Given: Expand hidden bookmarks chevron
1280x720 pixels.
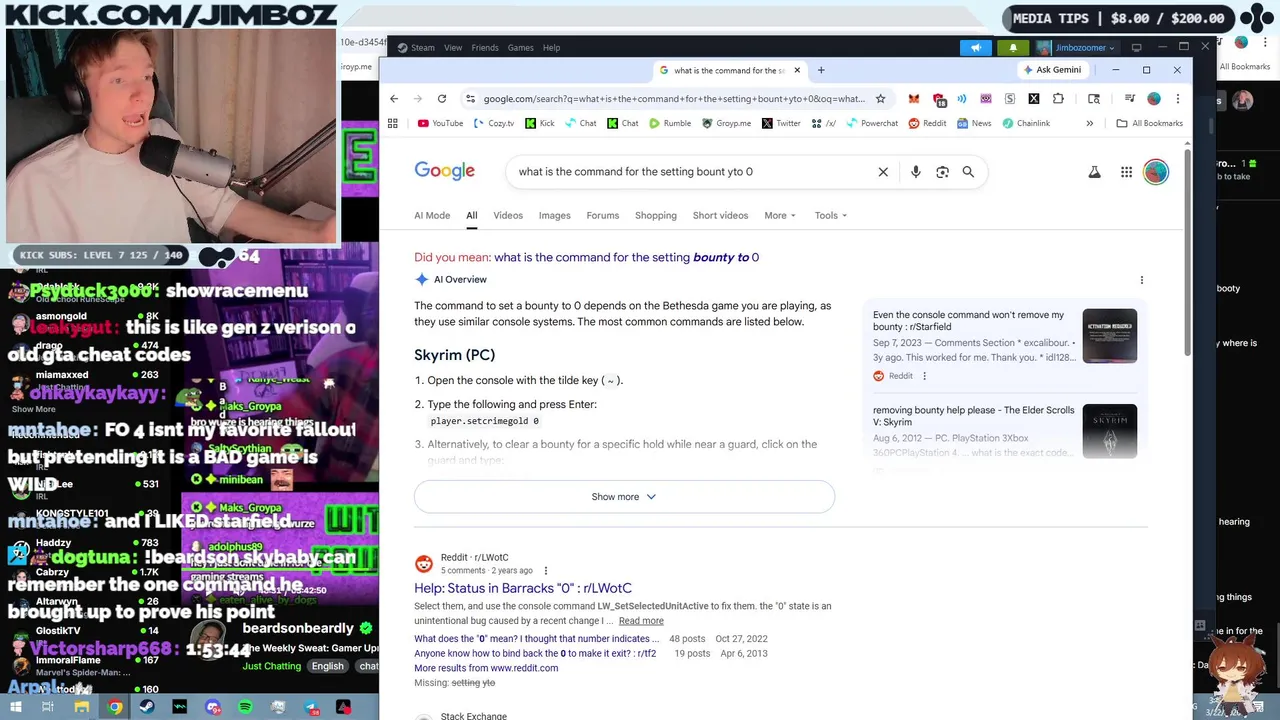Looking at the screenshot, I should 1089,123.
